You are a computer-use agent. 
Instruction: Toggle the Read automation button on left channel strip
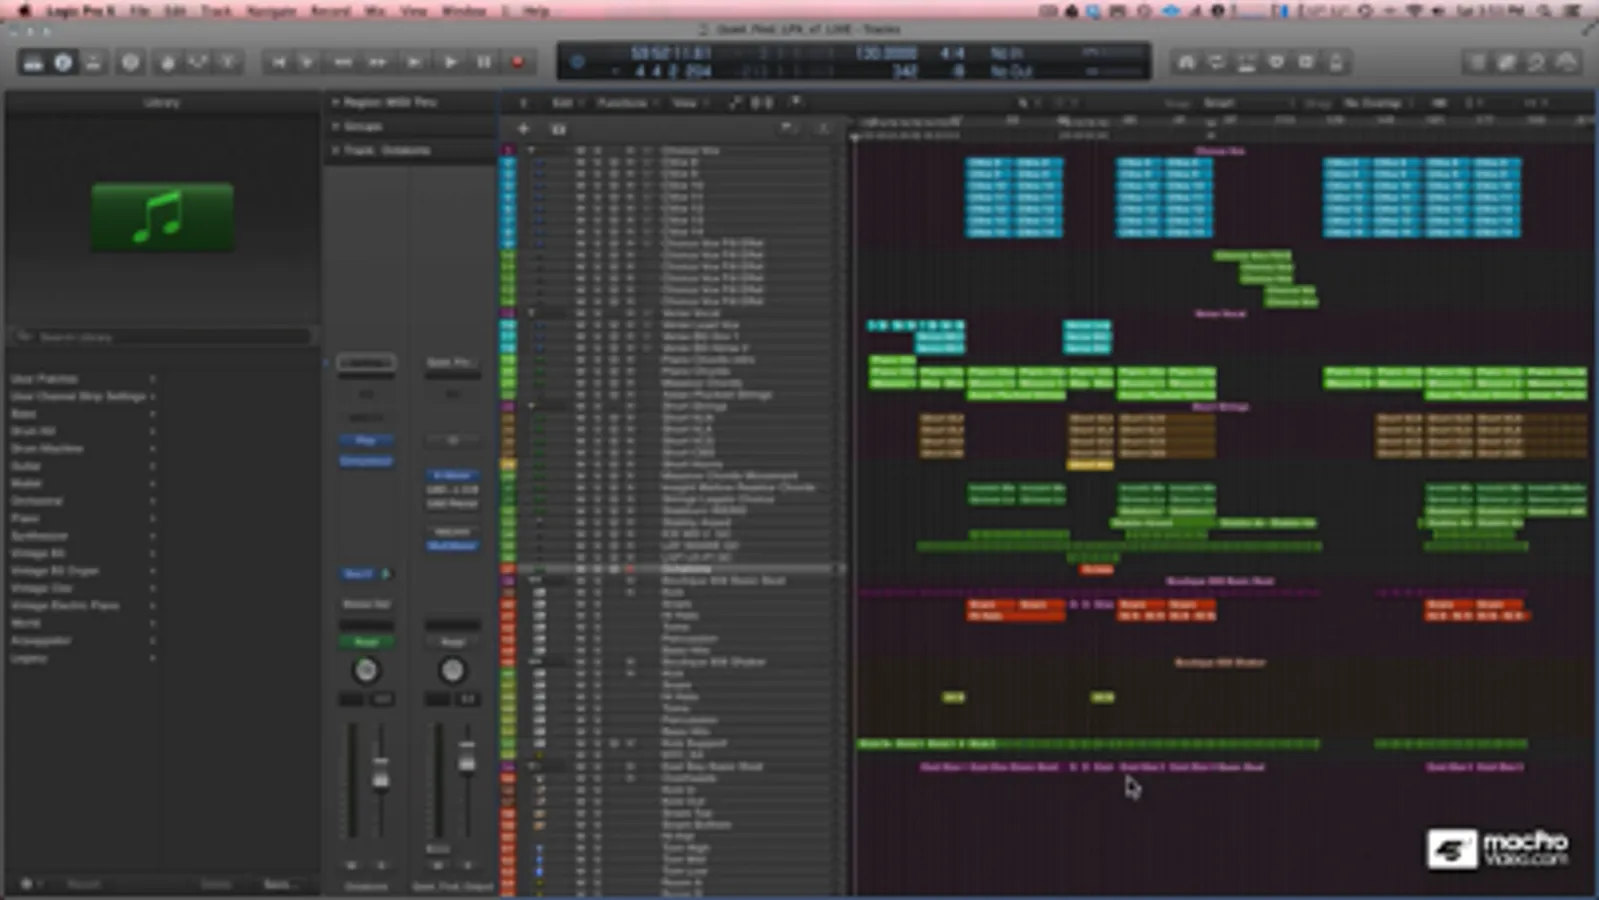coord(366,641)
